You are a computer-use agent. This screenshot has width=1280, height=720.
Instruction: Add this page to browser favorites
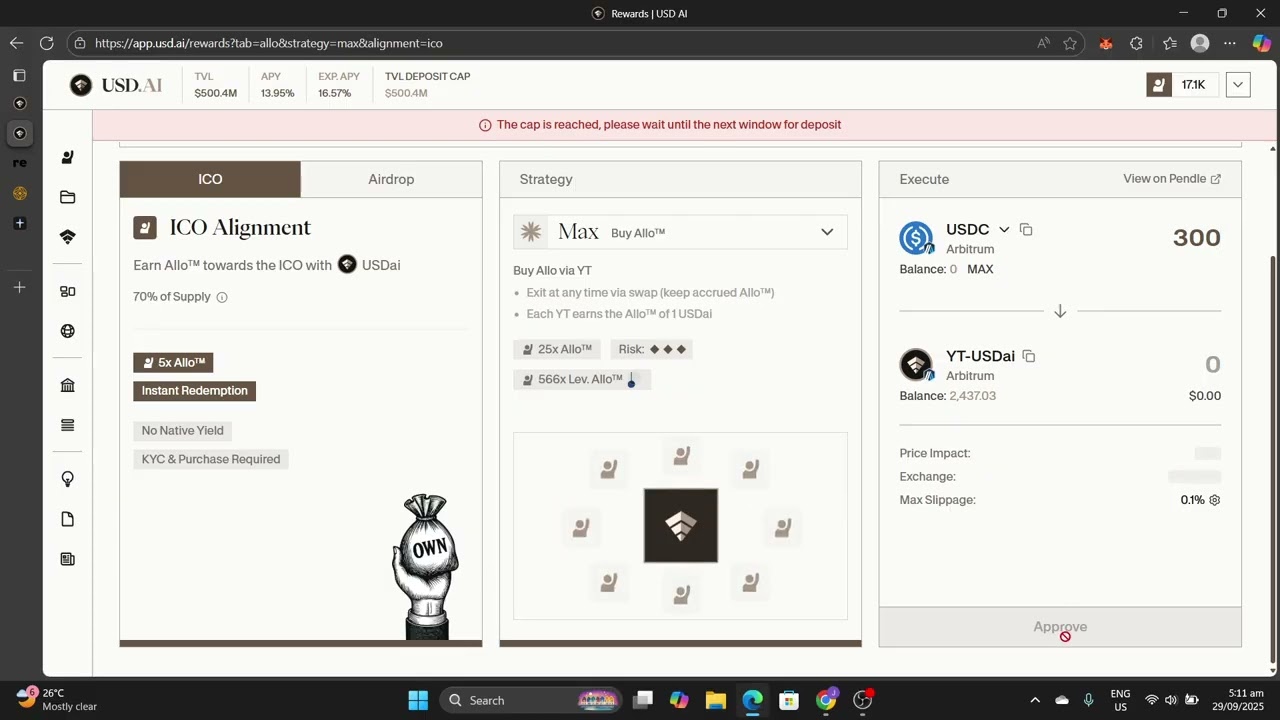click(x=1070, y=43)
